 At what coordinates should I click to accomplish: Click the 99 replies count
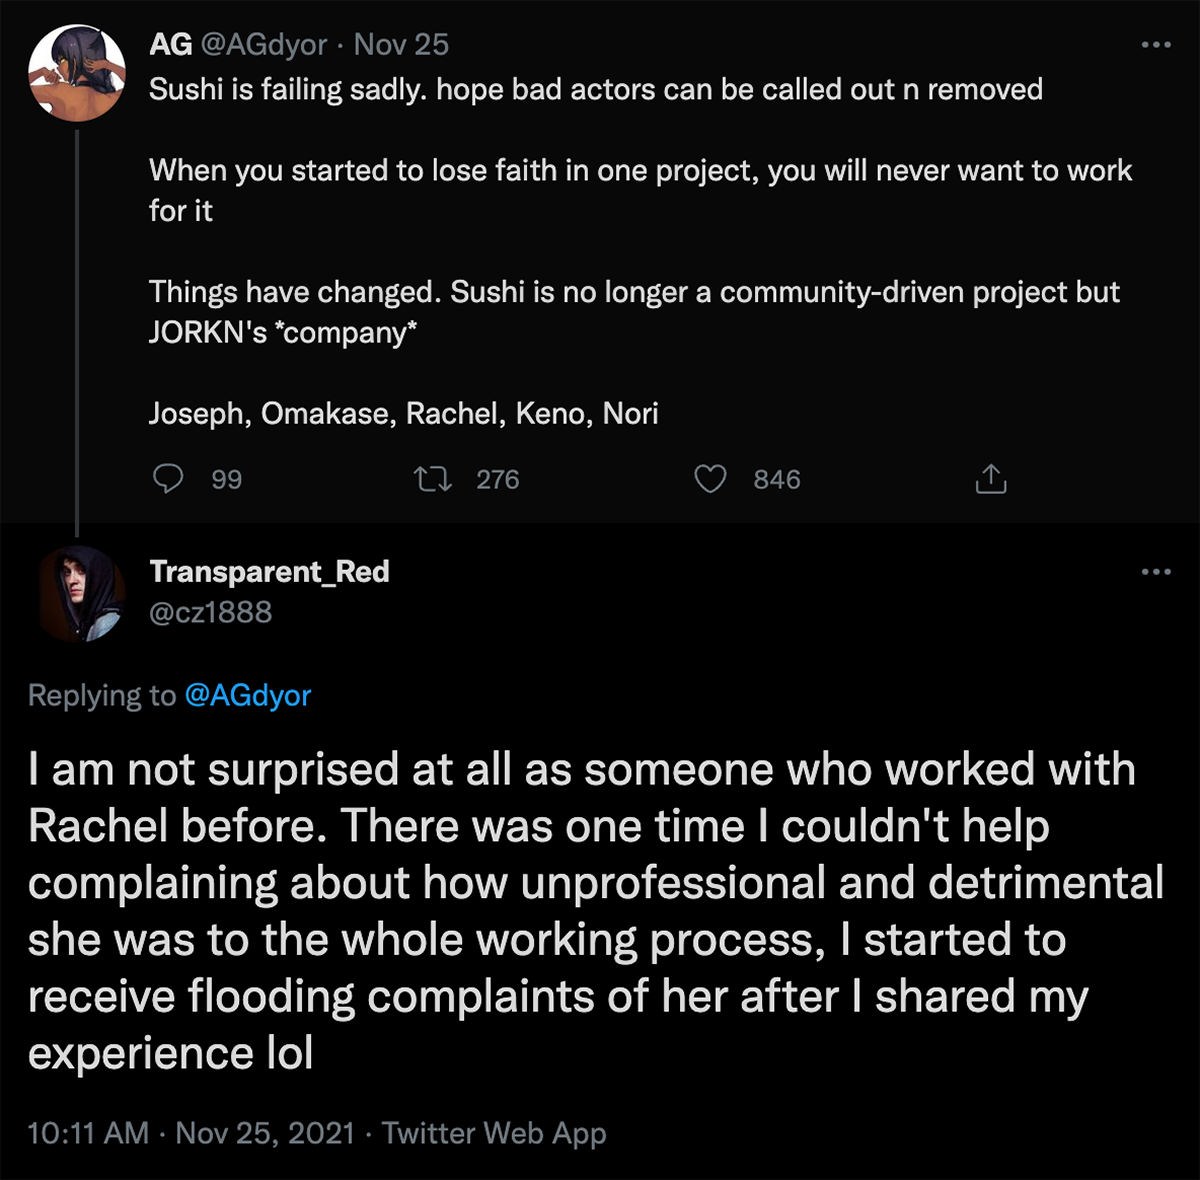(x=227, y=480)
